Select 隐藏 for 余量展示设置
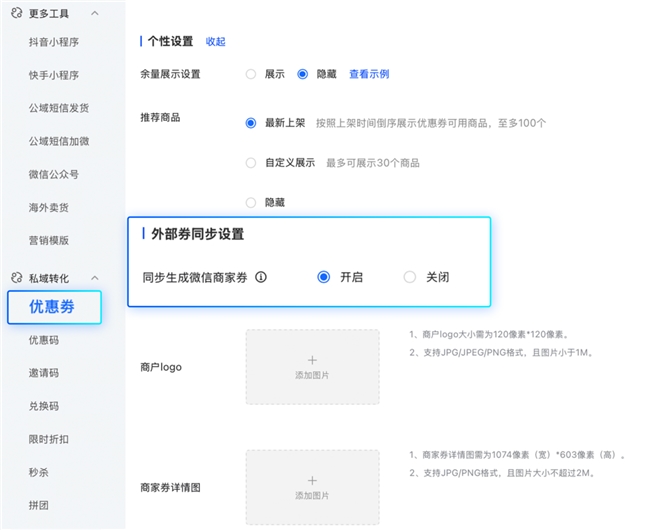This screenshot has width=650, height=530. click(x=303, y=74)
